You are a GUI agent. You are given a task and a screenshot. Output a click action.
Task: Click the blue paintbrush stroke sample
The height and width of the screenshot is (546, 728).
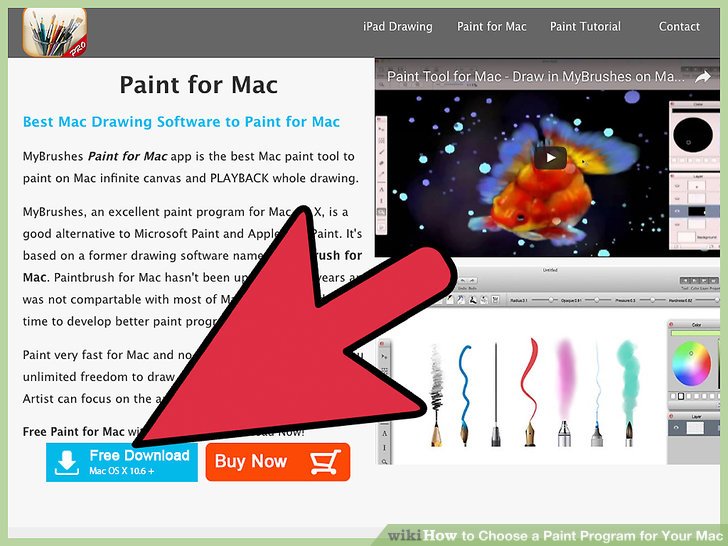pos(465,396)
